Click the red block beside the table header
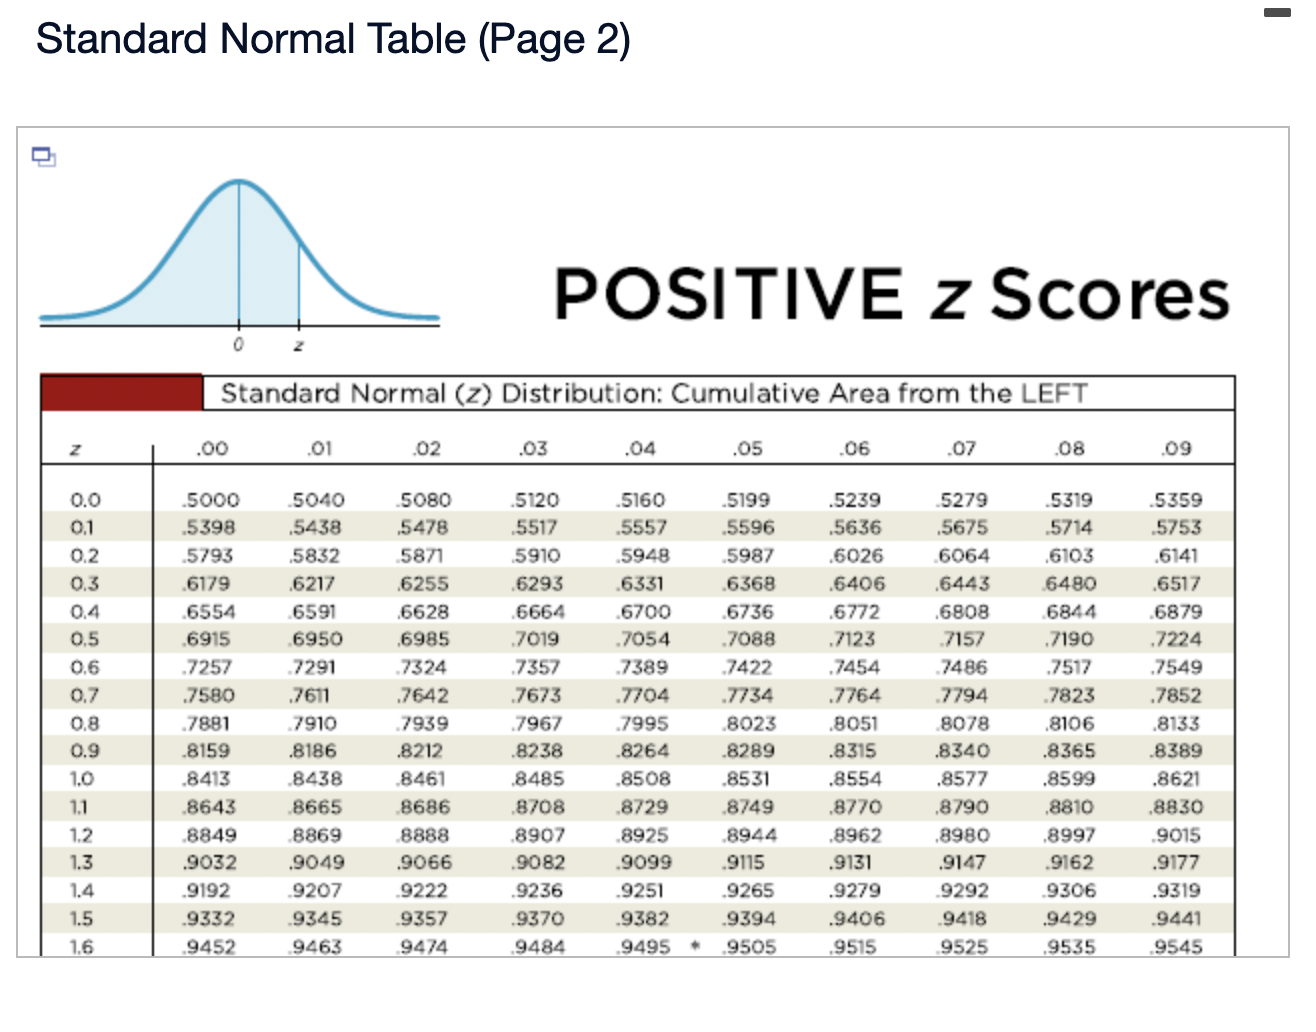 coord(121,392)
